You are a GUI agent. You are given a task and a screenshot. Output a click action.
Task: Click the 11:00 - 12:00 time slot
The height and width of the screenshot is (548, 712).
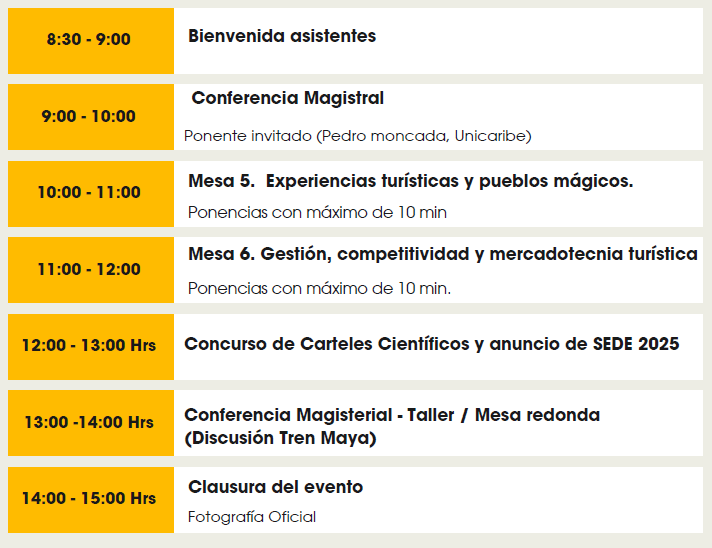pyautogui.click(x=91, y=270)
